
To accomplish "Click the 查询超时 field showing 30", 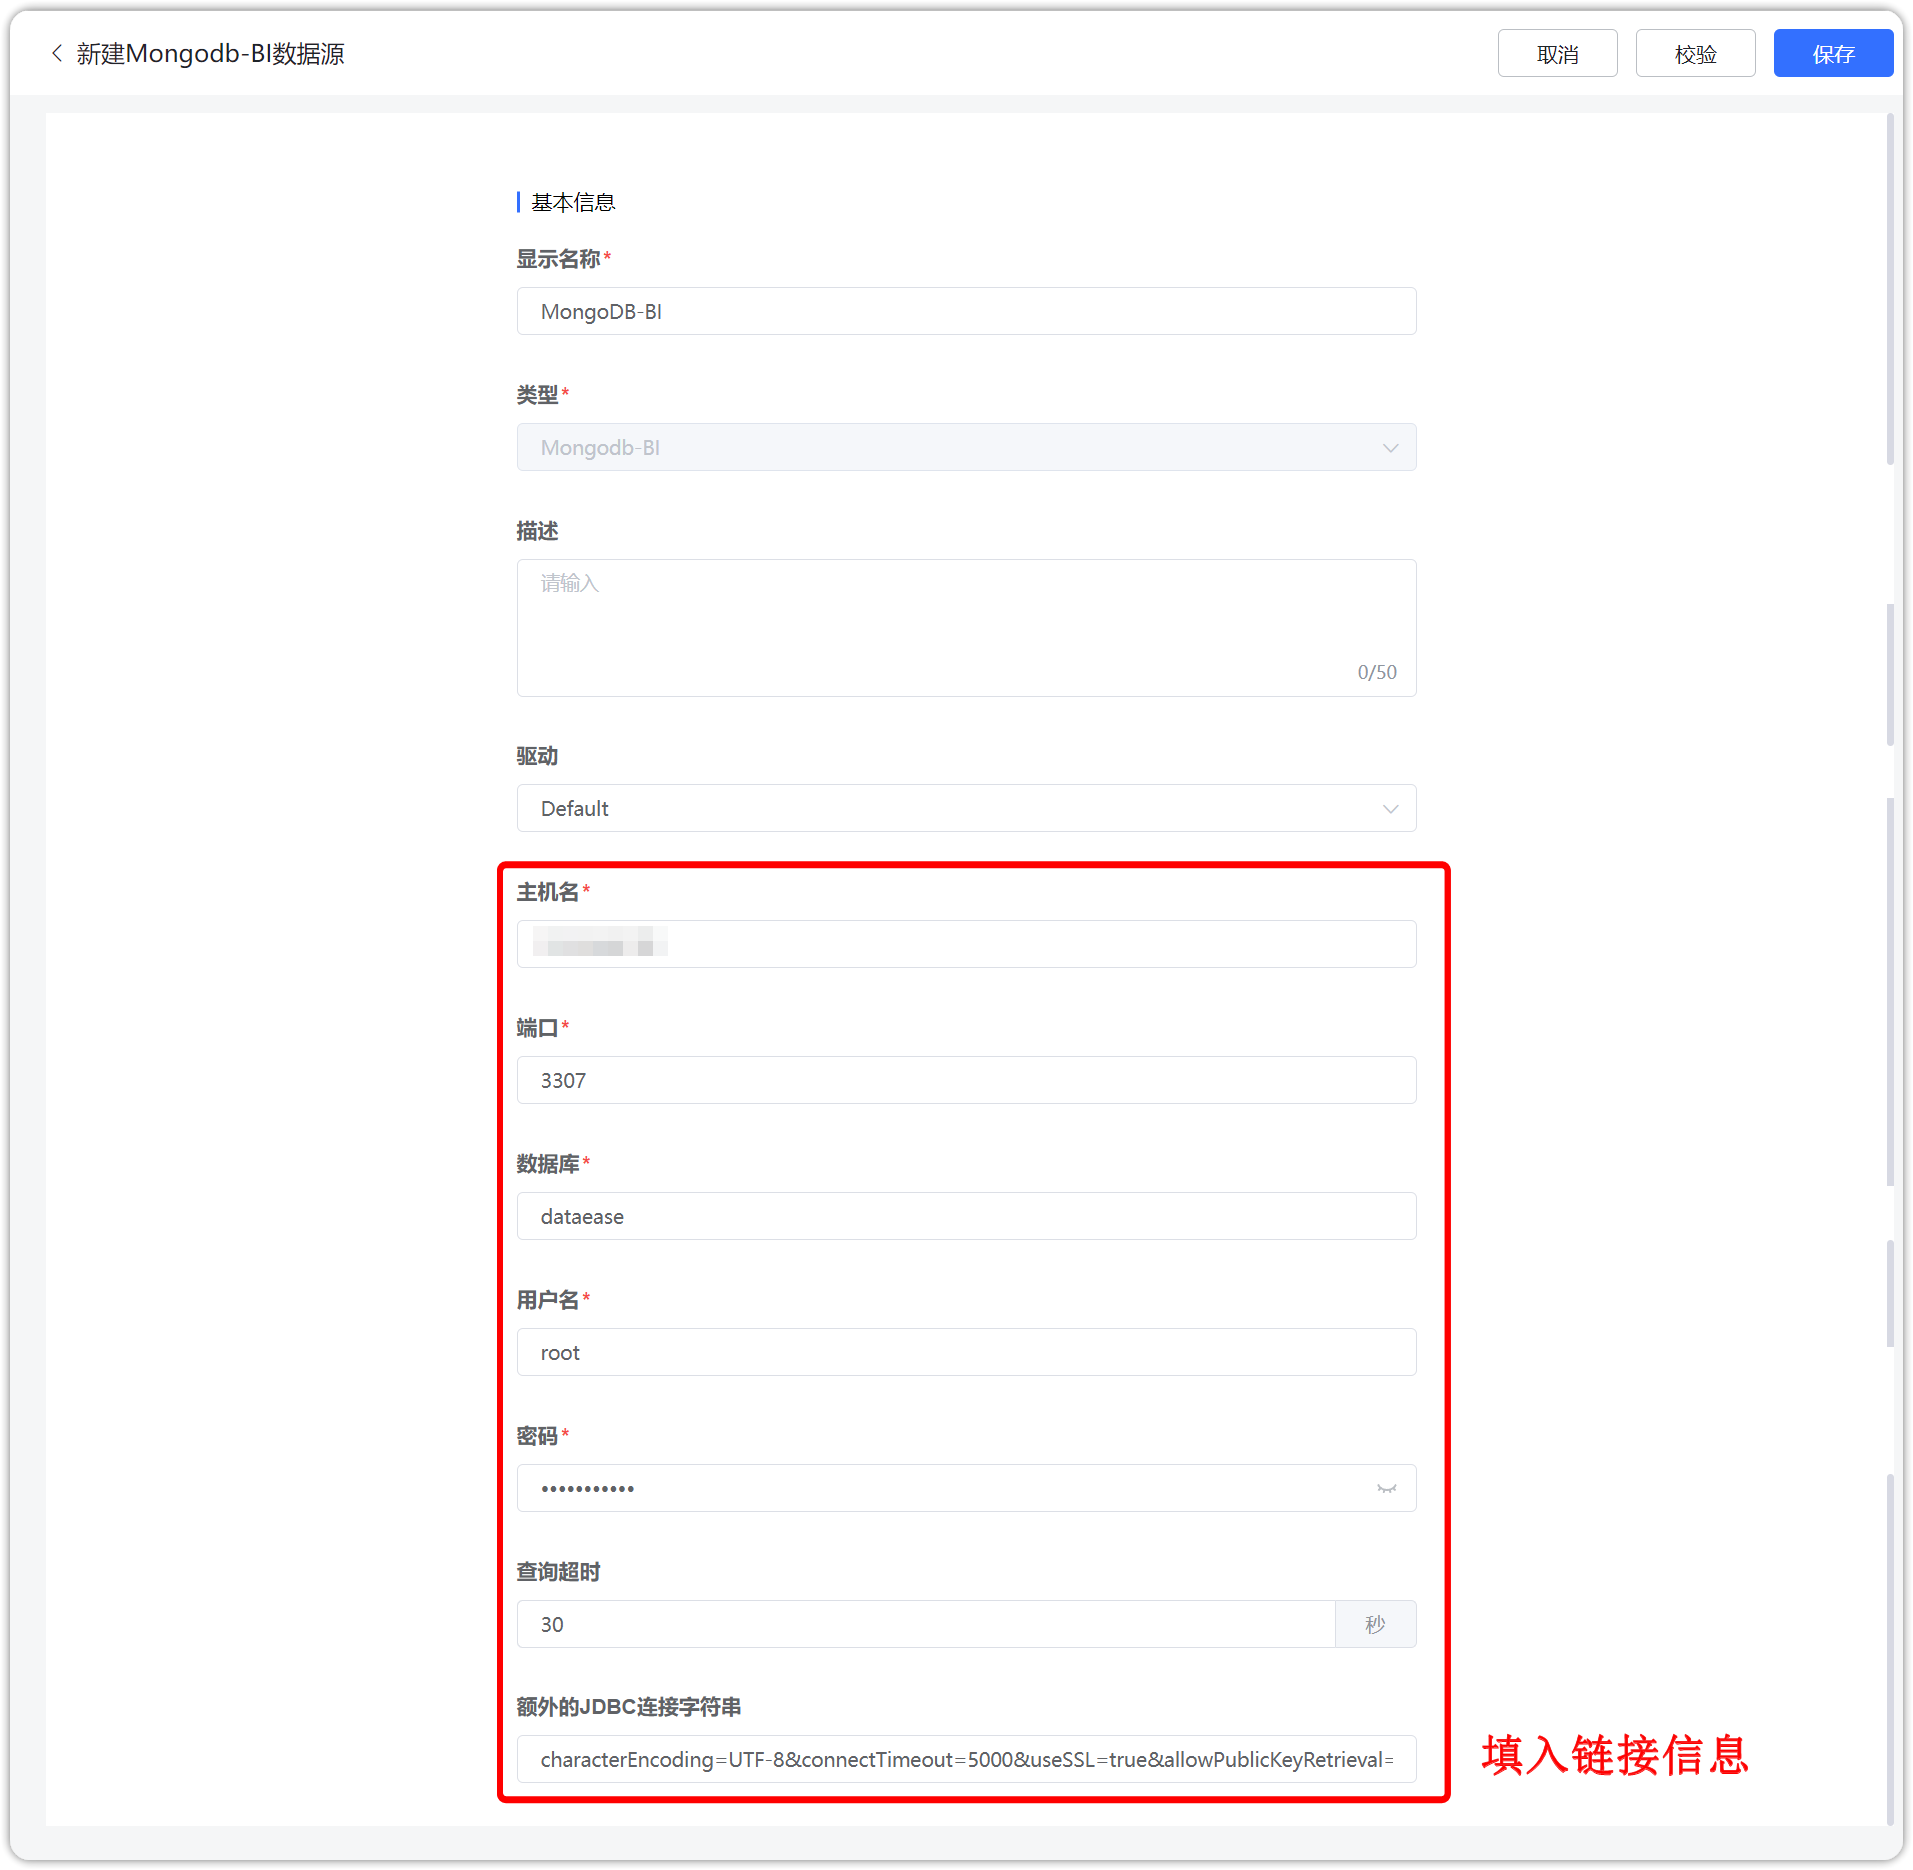I will pyautogui.click(x=926, y=1624).
